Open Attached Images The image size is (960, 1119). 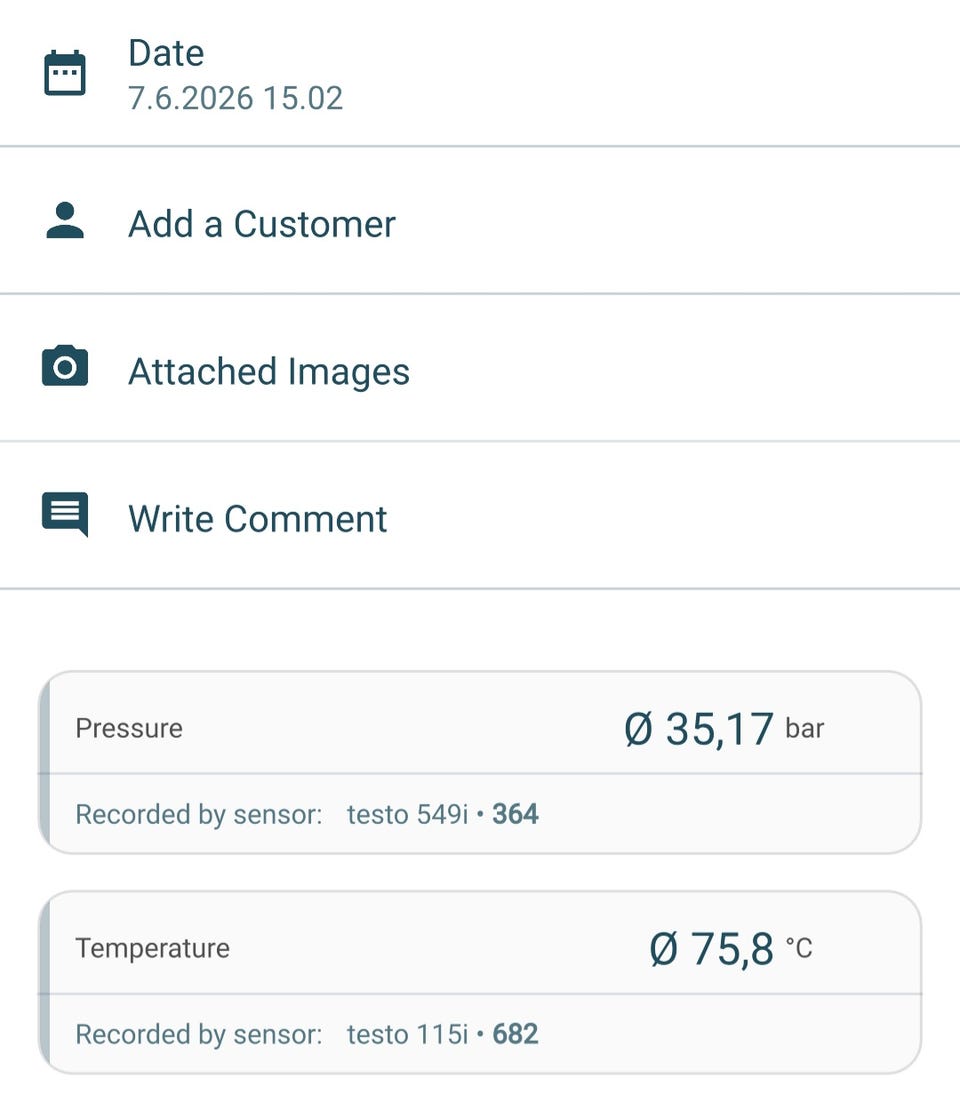tap(480, 368)
